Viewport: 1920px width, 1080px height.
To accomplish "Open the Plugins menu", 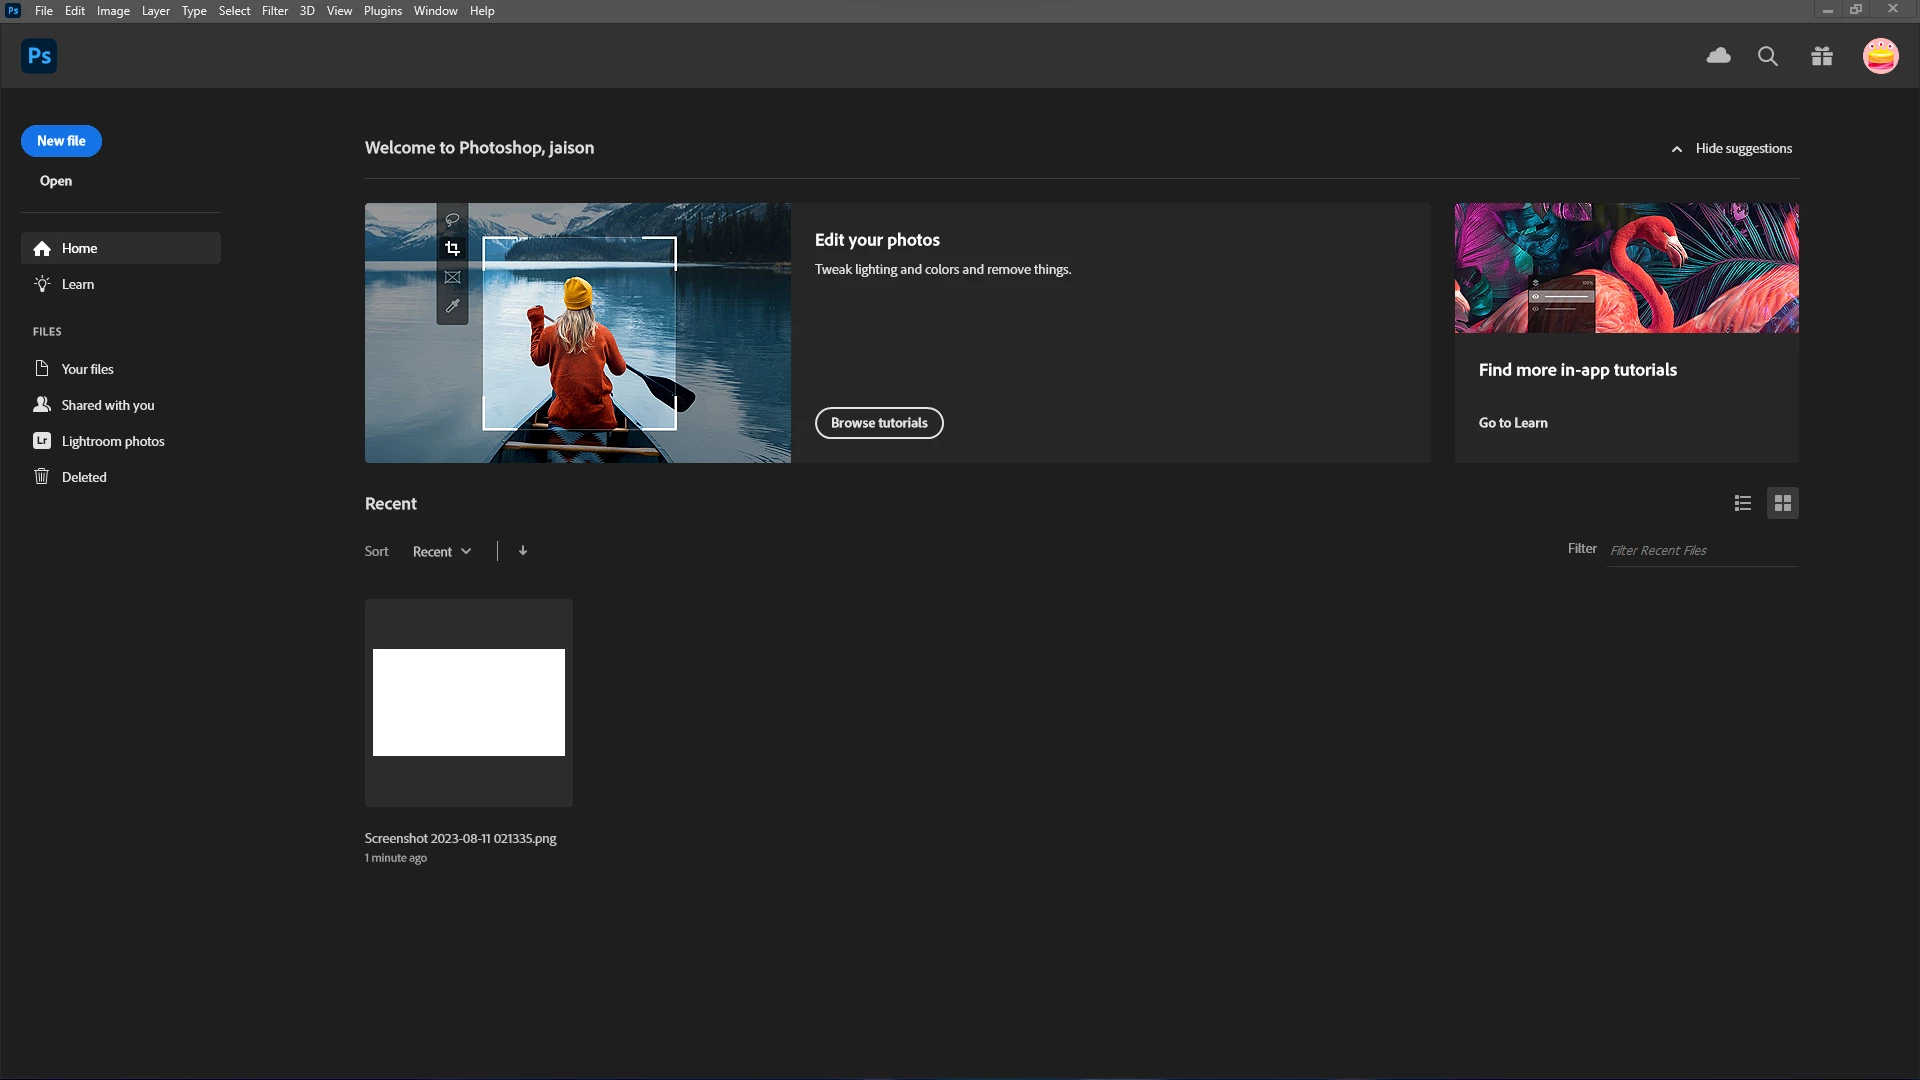I will [x=383, y=11].
